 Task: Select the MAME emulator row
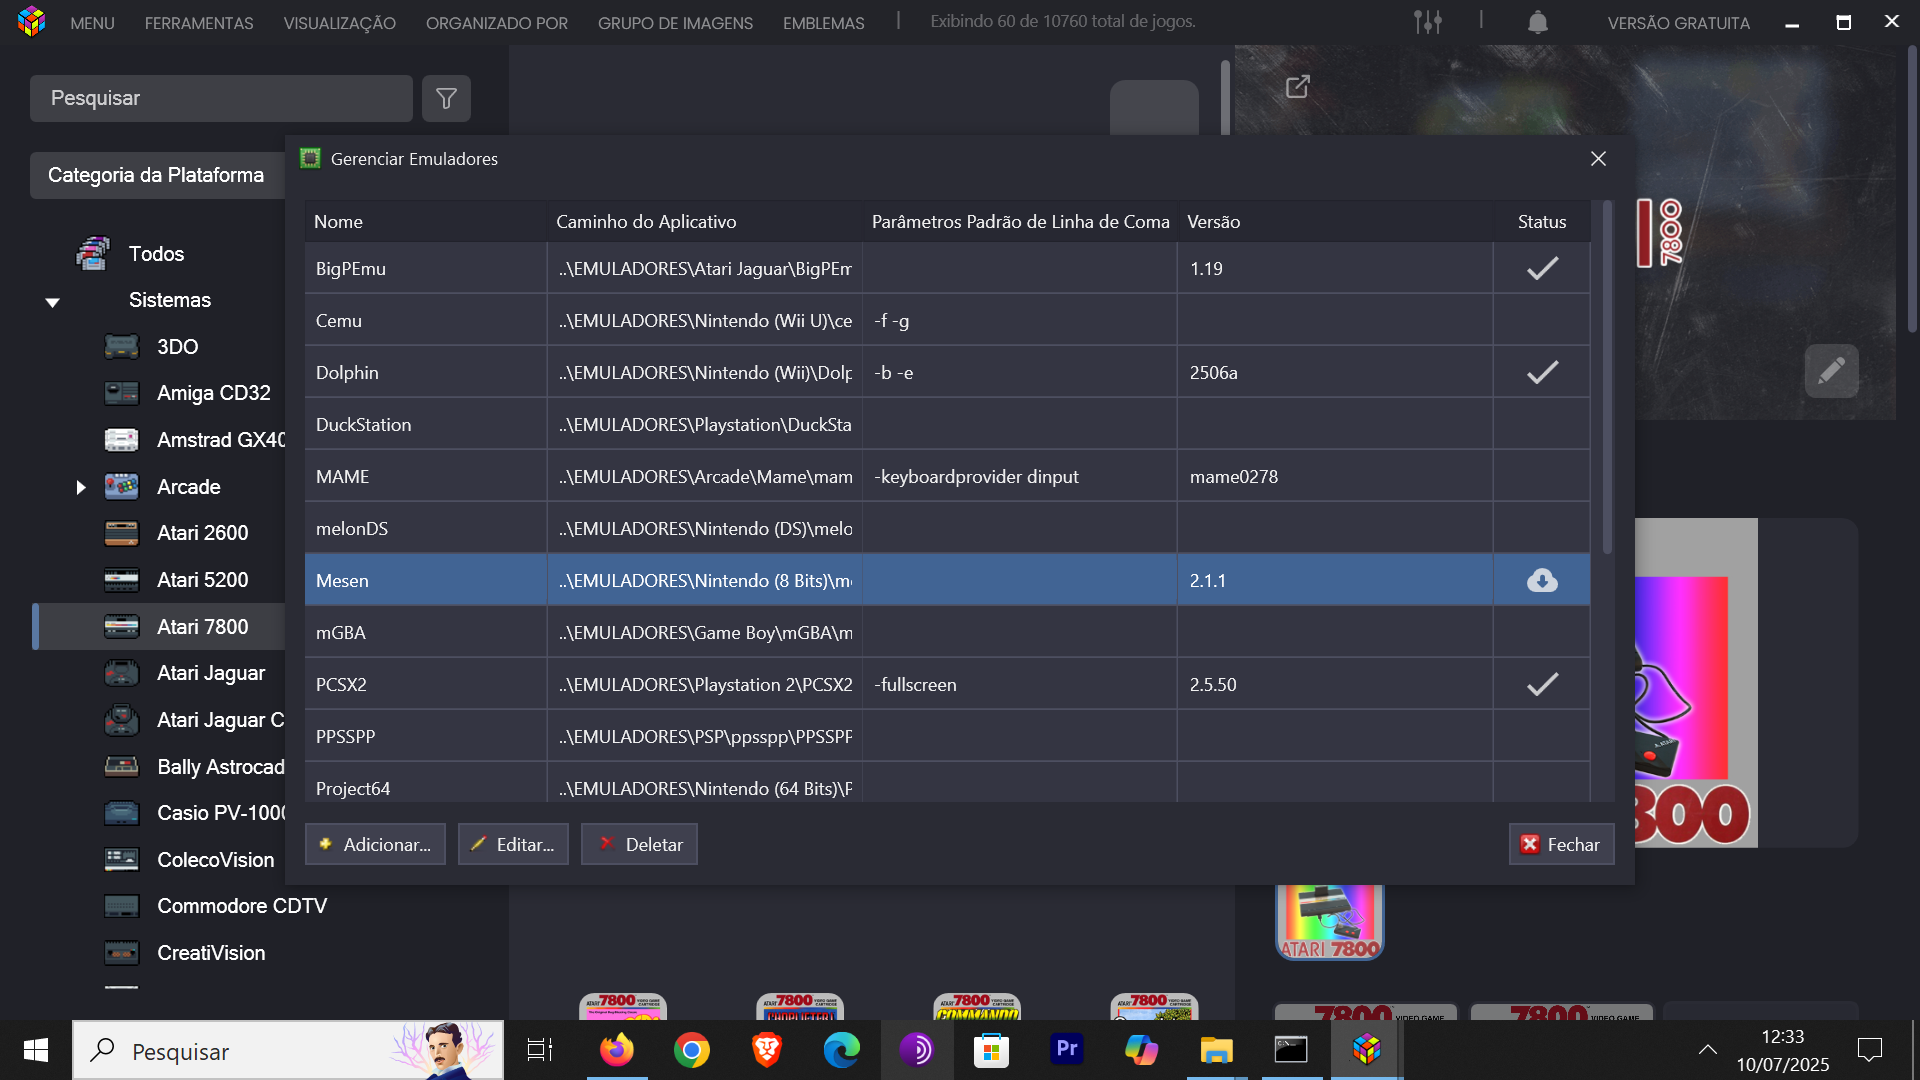point(947,476)
